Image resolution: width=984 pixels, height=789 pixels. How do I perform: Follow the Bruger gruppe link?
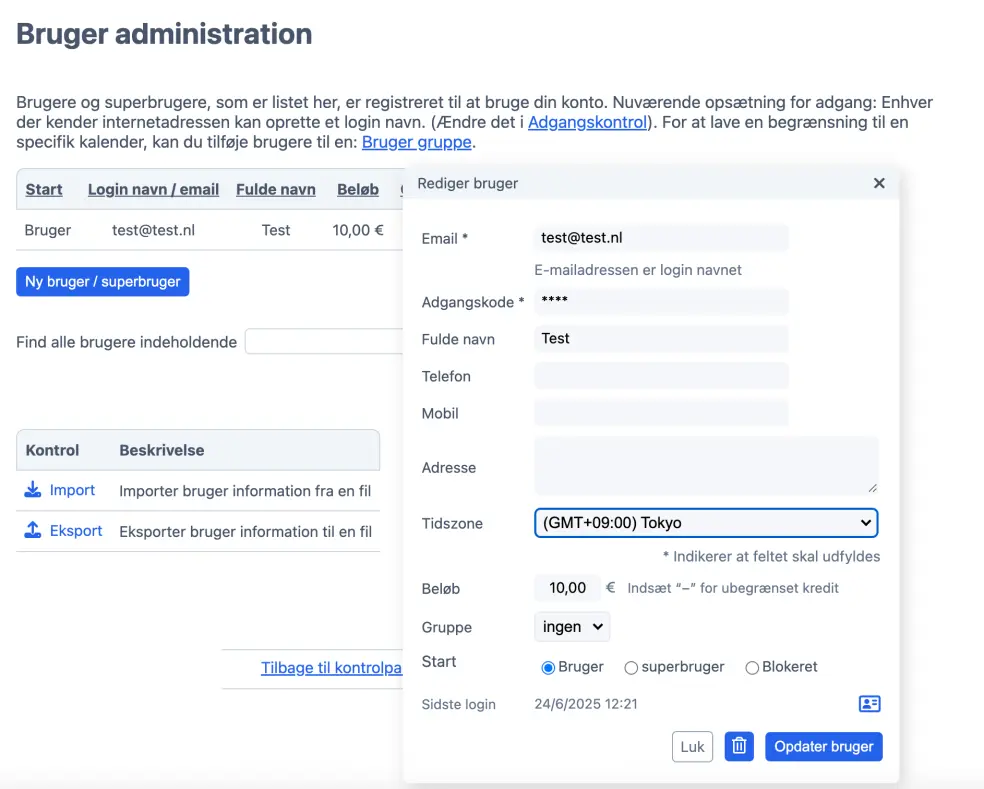(x=416, y=142)
